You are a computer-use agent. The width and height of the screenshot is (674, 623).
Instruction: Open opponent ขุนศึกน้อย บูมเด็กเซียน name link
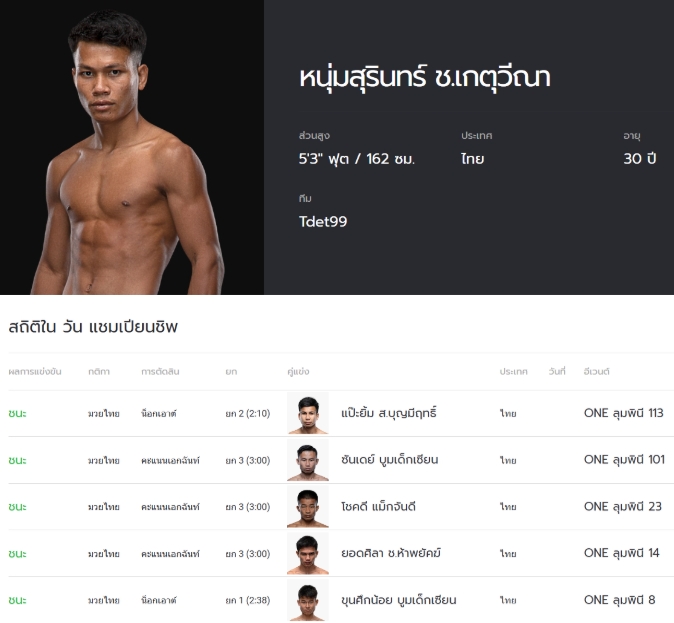pyautogui.click(x=398, y=600)
